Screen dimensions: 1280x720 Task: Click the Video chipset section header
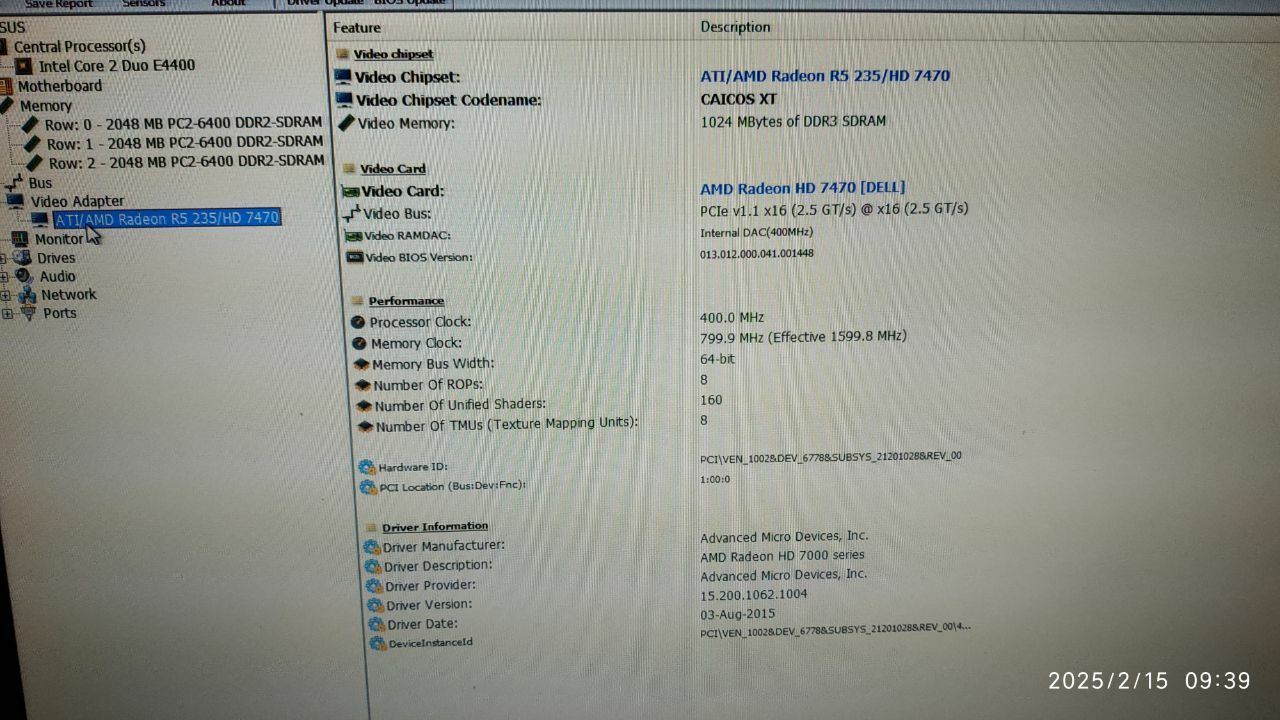pos(394,54)
